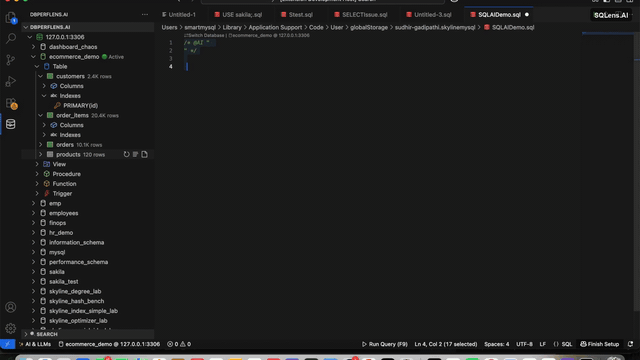Expand the View folder
Viewport: 640px width, 360px height.
point(37,164)
